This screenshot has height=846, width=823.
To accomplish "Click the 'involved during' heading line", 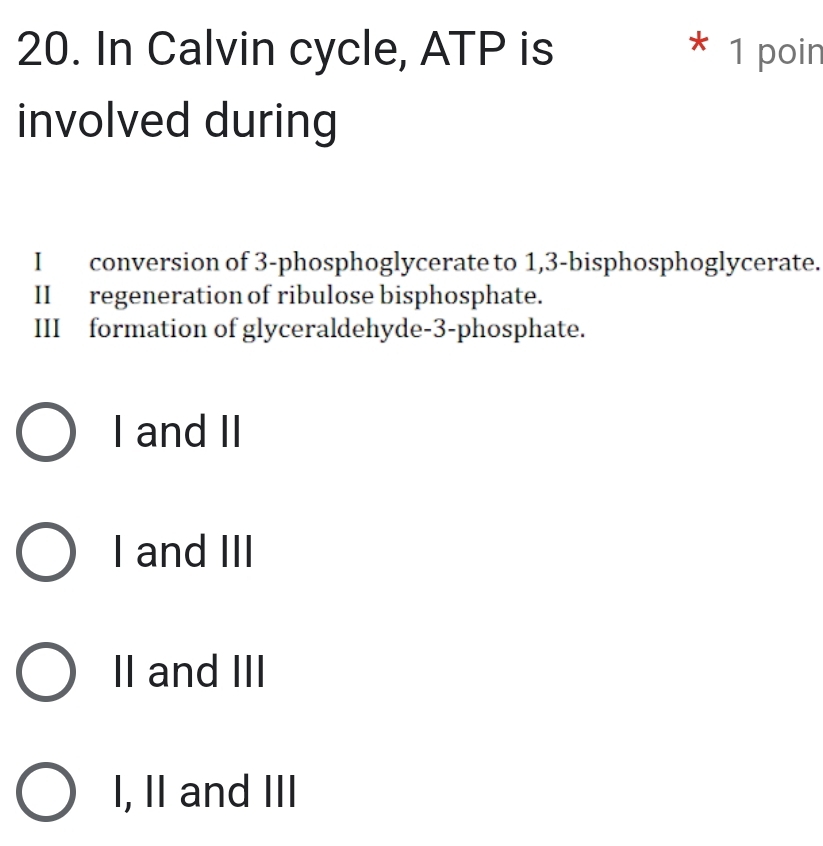I will click(x=177, y=123).
